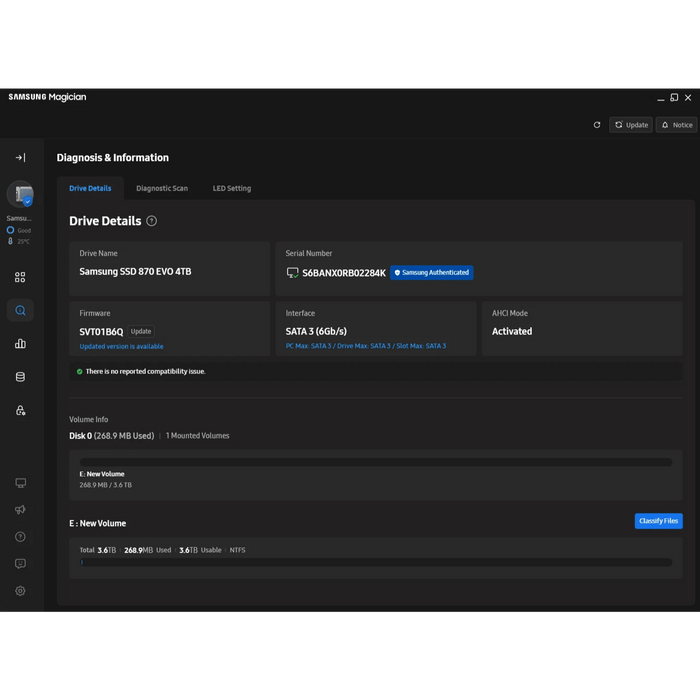Switch to the LED Setting tab
This screenshot has height=700, width=700.
tap(232, 188)
